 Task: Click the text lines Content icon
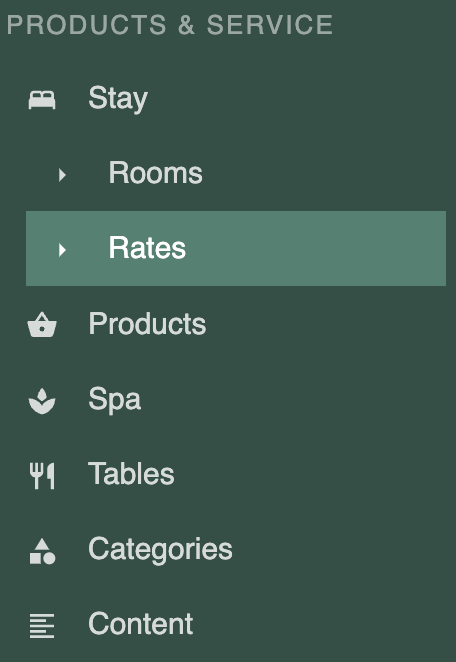42,626
